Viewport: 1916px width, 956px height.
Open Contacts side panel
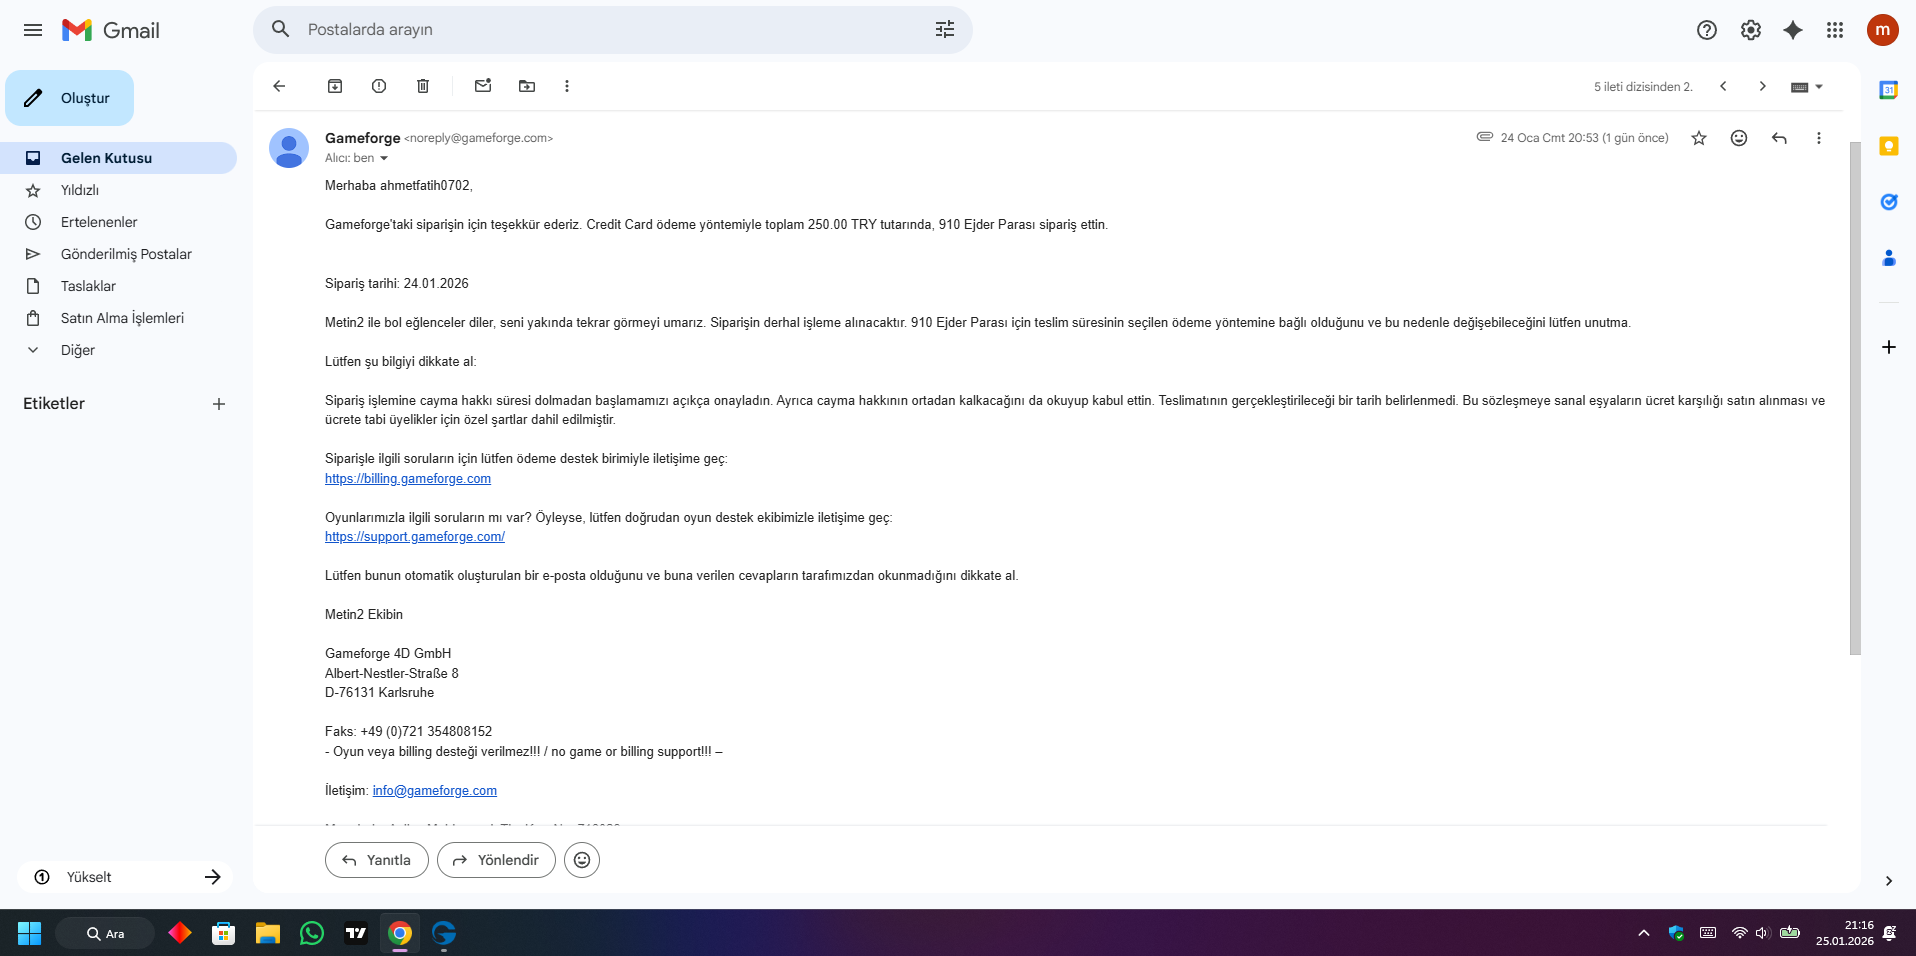(1889, 258)
